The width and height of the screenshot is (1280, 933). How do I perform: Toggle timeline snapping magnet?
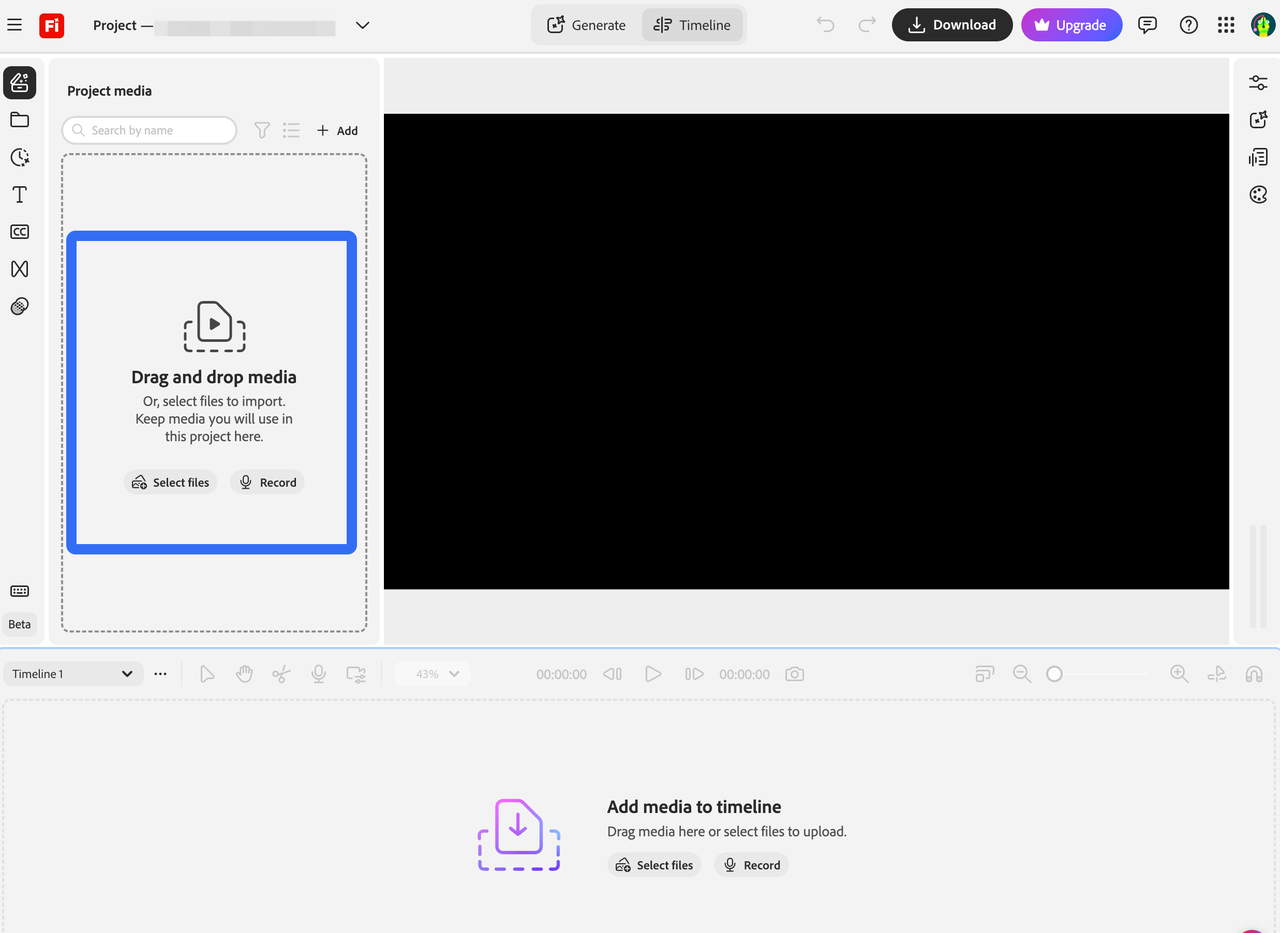[1253, 674]
